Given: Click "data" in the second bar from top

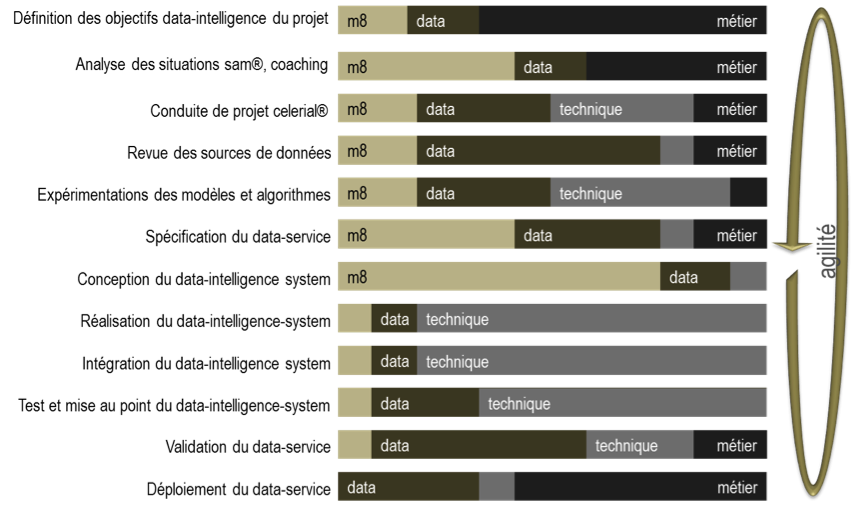Looking at the screenshot, I should point(550,67).
